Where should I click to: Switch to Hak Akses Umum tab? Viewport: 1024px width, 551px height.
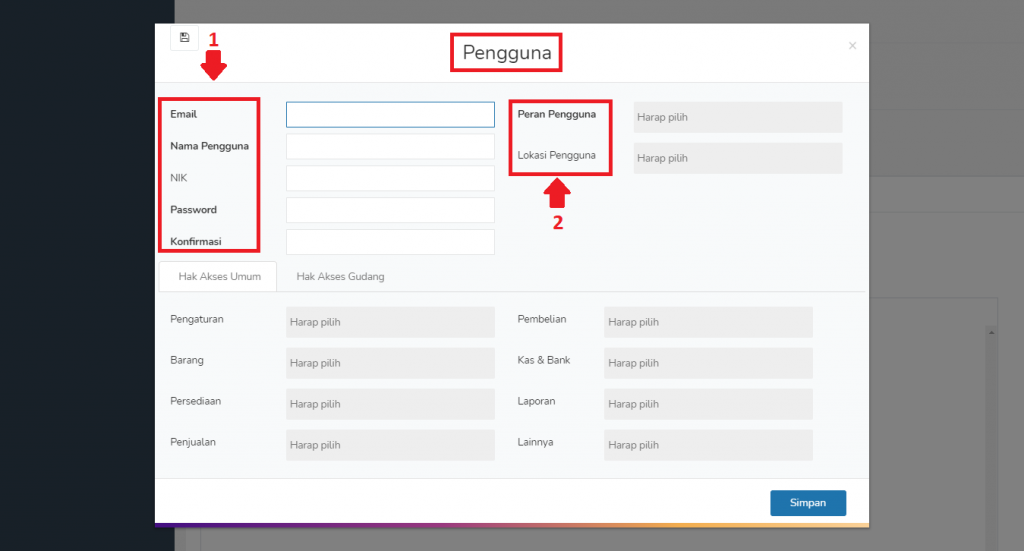point(219,276)
